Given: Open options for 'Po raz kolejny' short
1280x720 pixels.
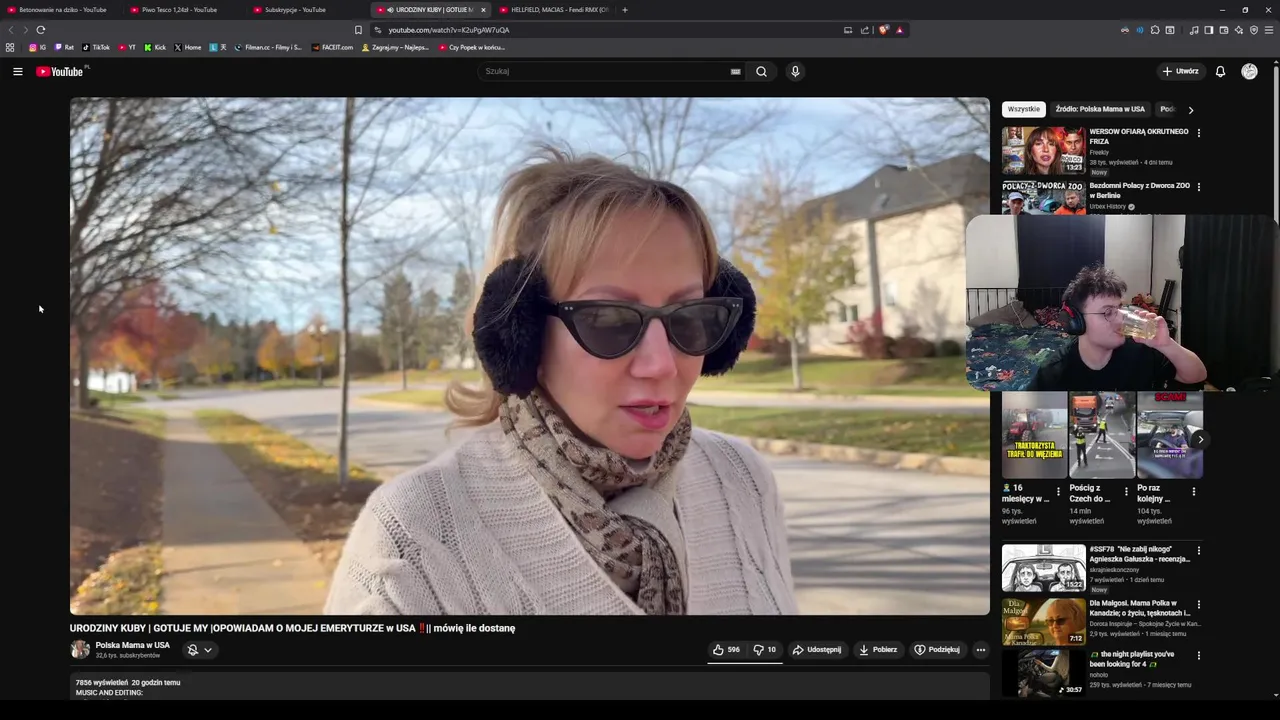Looking at the screenshot, I should coord(1194,491).
